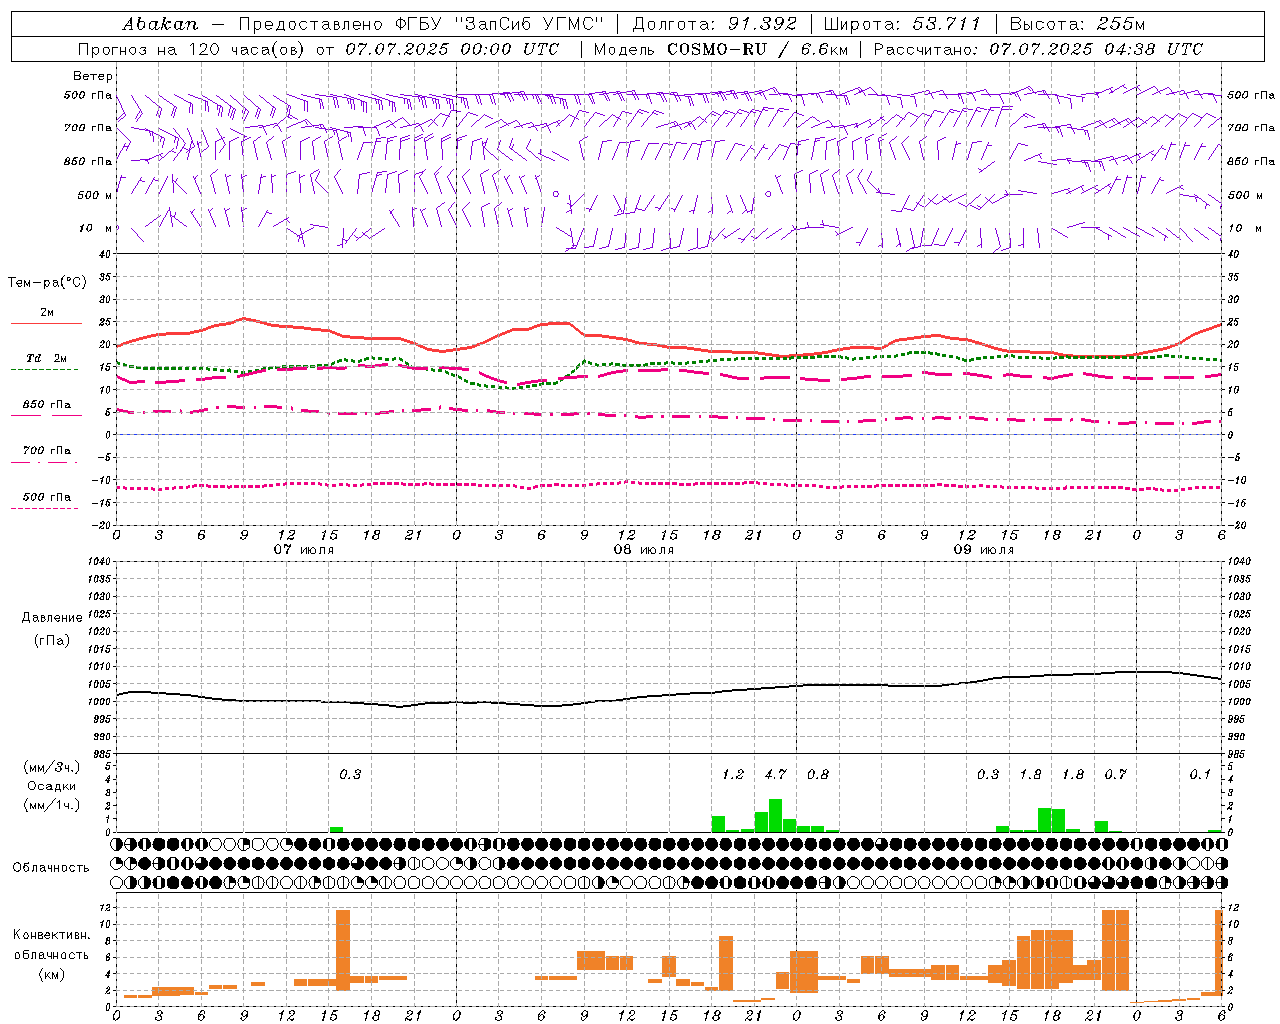This screenshot has width=1280, height=1024.
Task: Click the '08 июля' date label
Action: coord(644,550)
